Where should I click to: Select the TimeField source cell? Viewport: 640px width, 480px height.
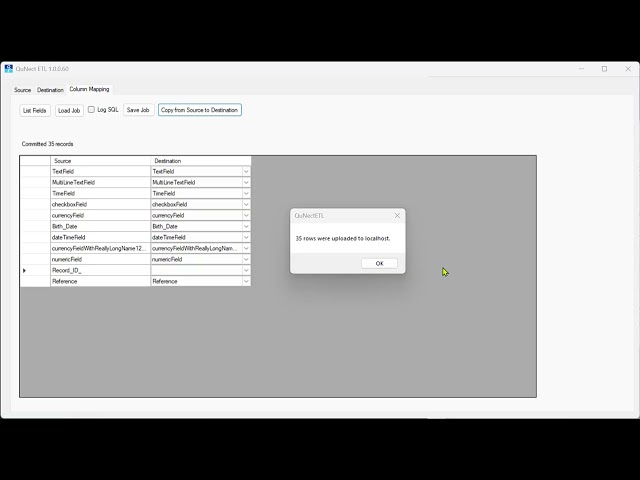point(100,193)
